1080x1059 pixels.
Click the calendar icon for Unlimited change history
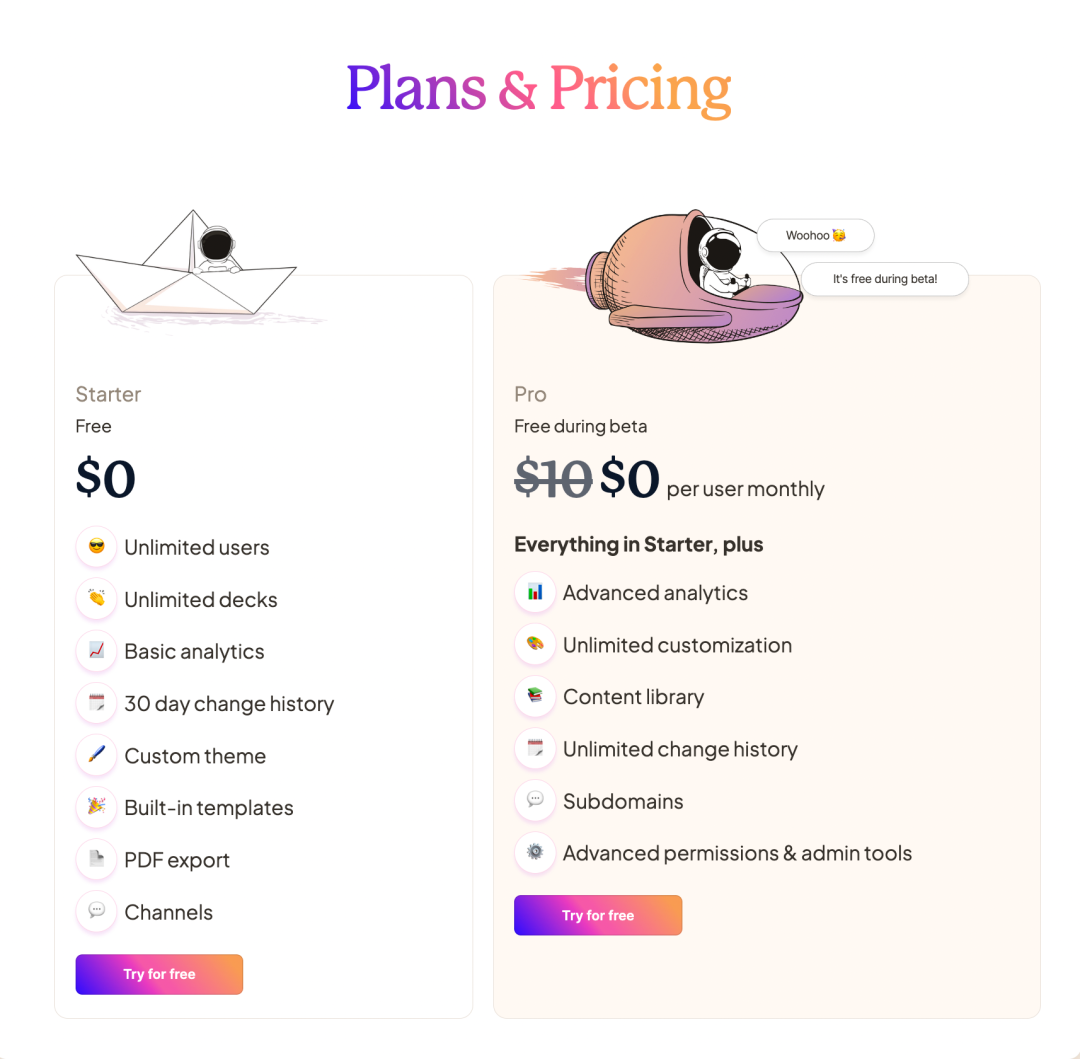tap(535, 748)
